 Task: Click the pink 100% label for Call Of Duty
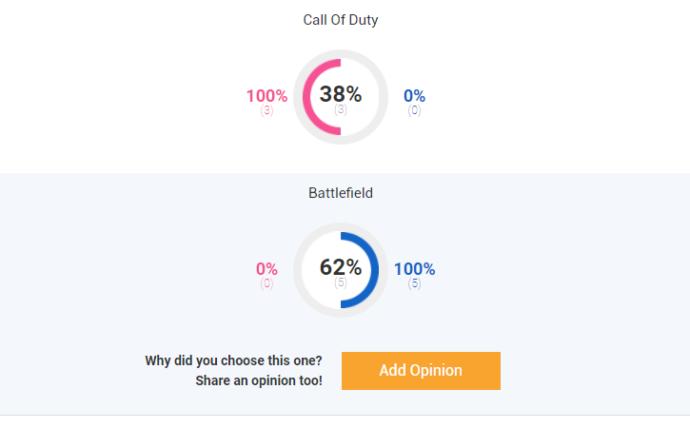click(267, 96)
